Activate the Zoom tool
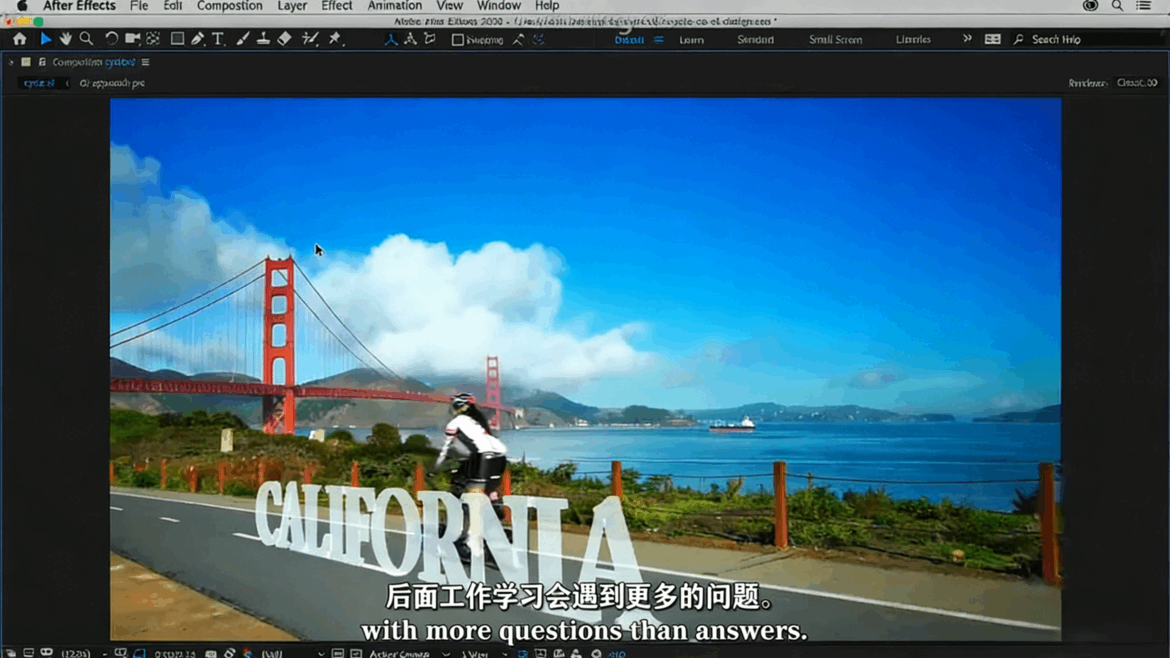The height and width of the screenshot is (658, 1170). pos(87,38)
